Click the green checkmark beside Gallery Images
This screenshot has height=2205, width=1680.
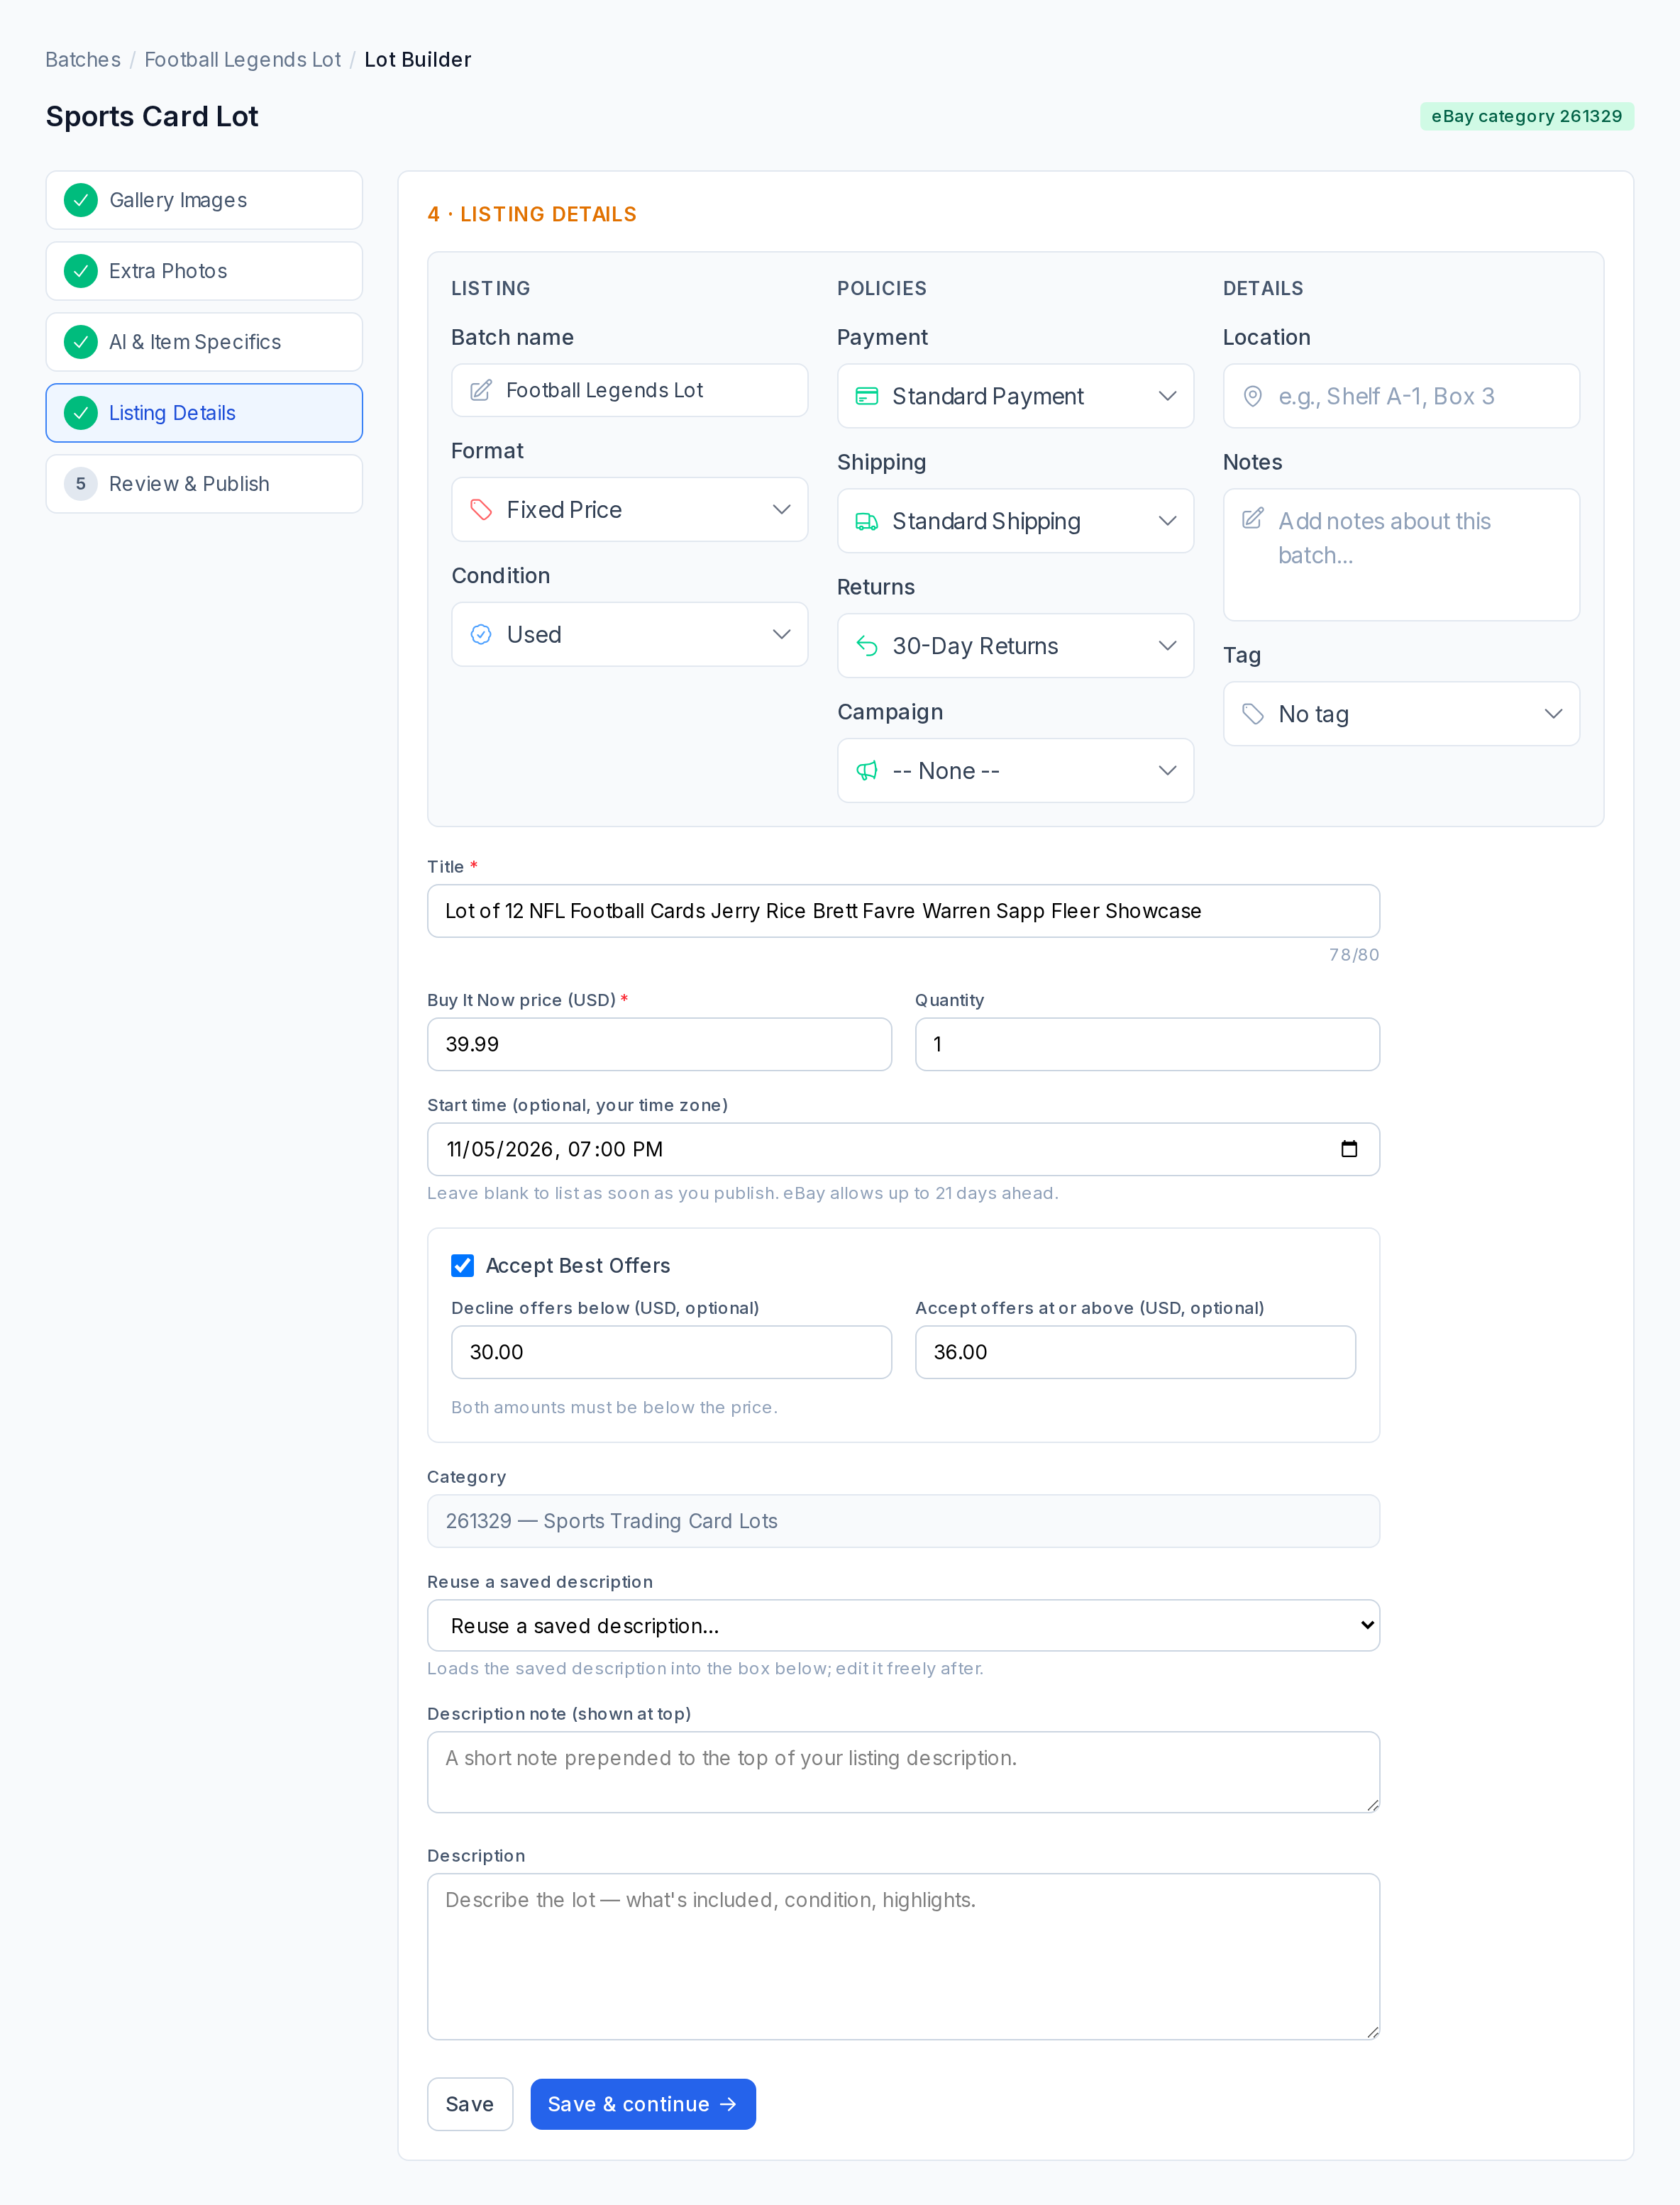coord(81,200)
